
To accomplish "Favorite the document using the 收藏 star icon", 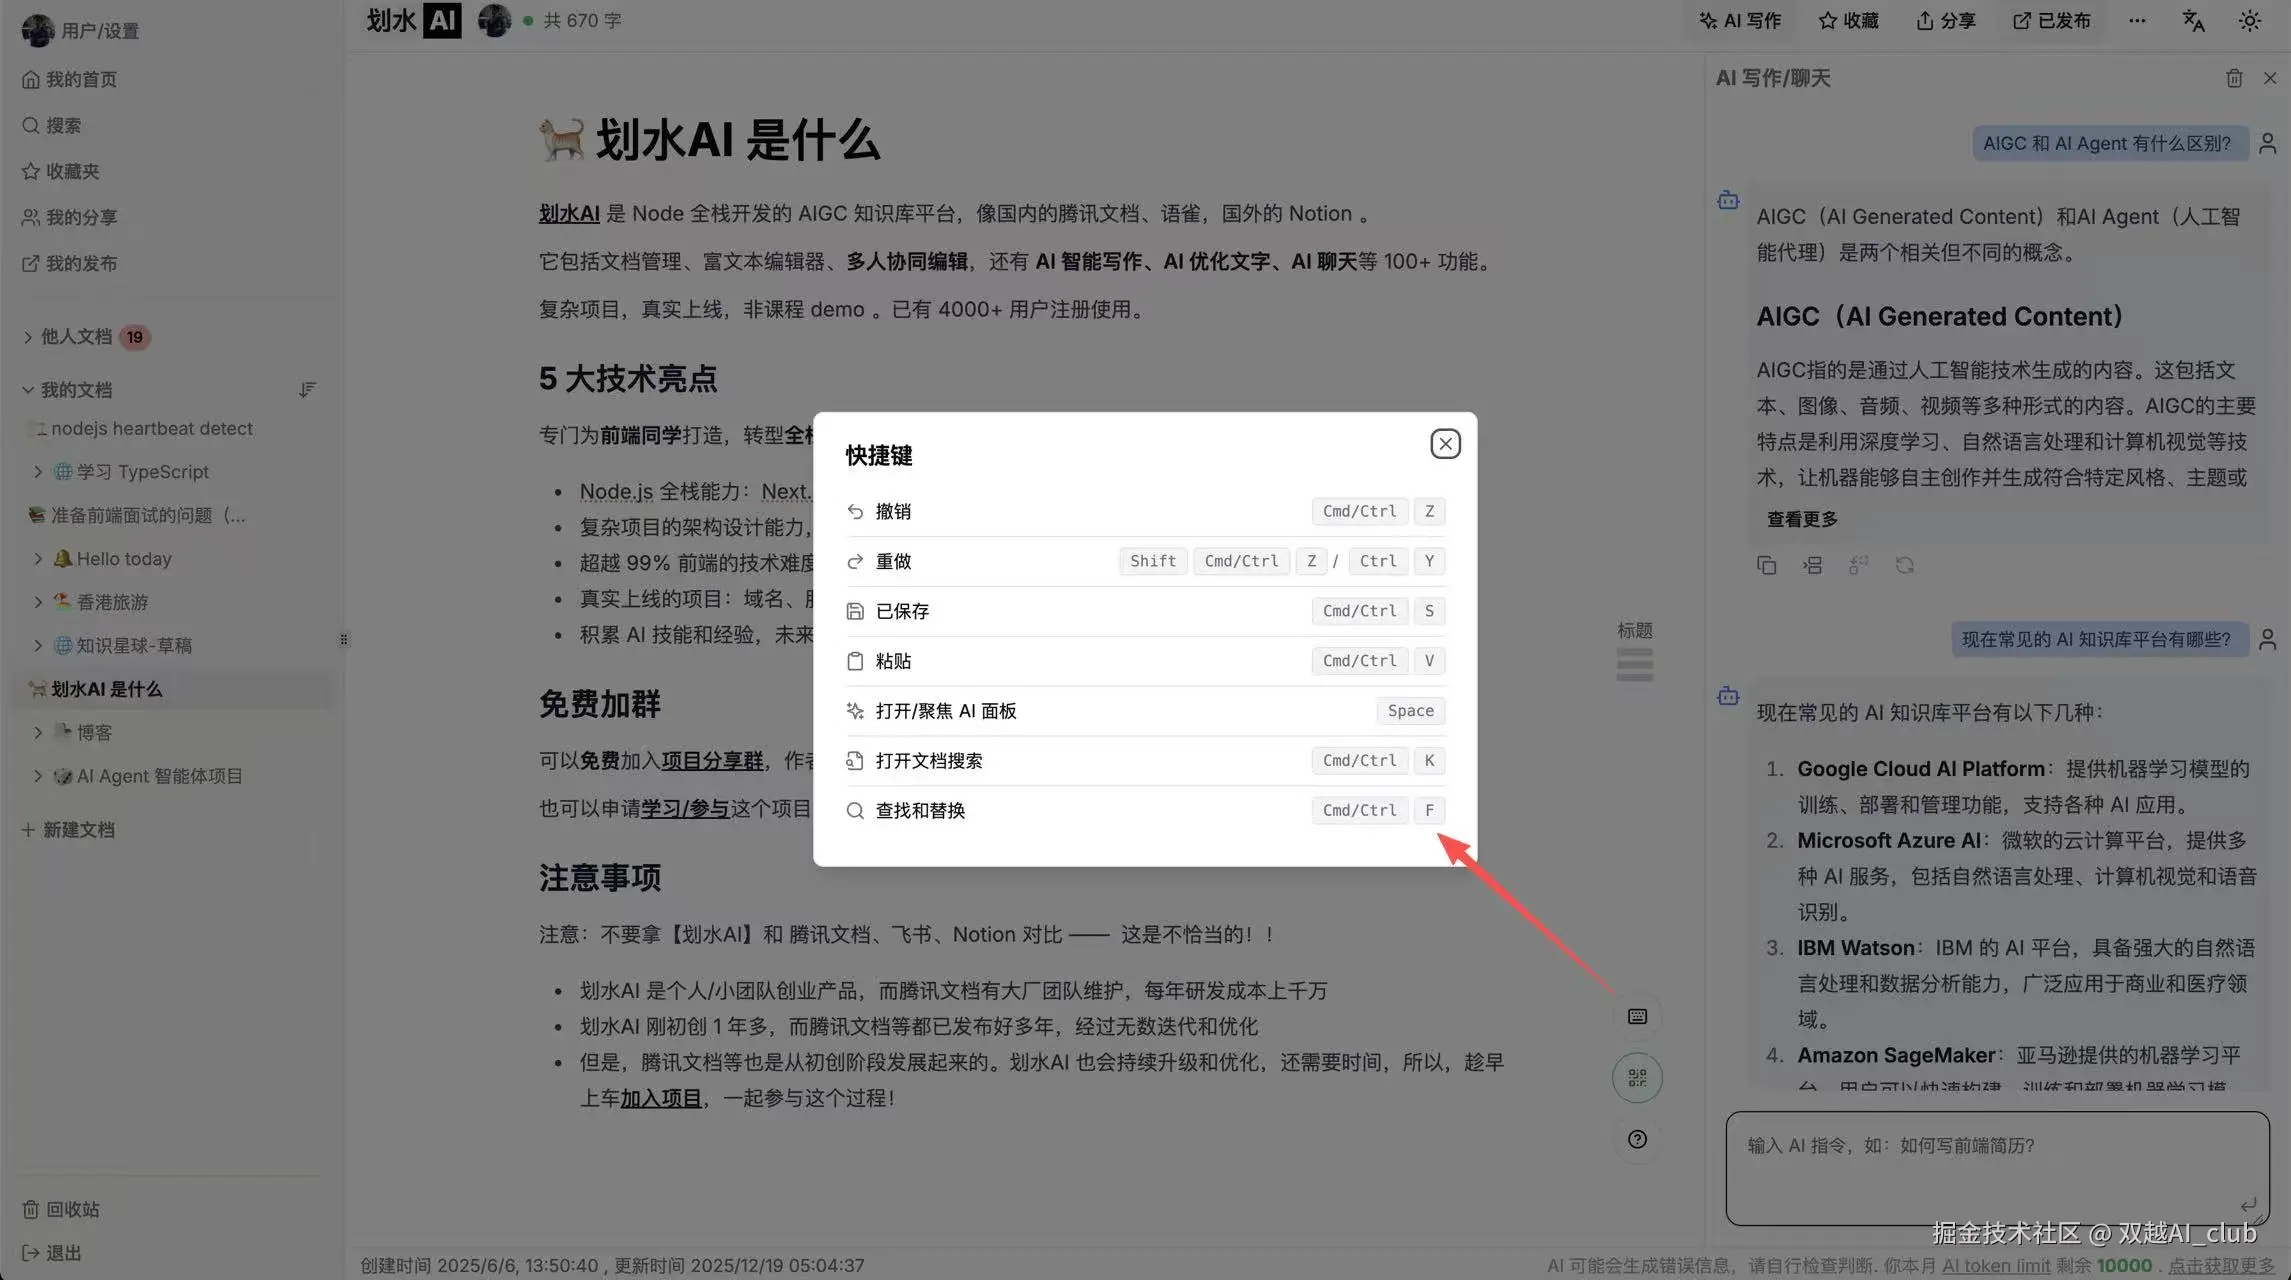I will (1848, 20).
